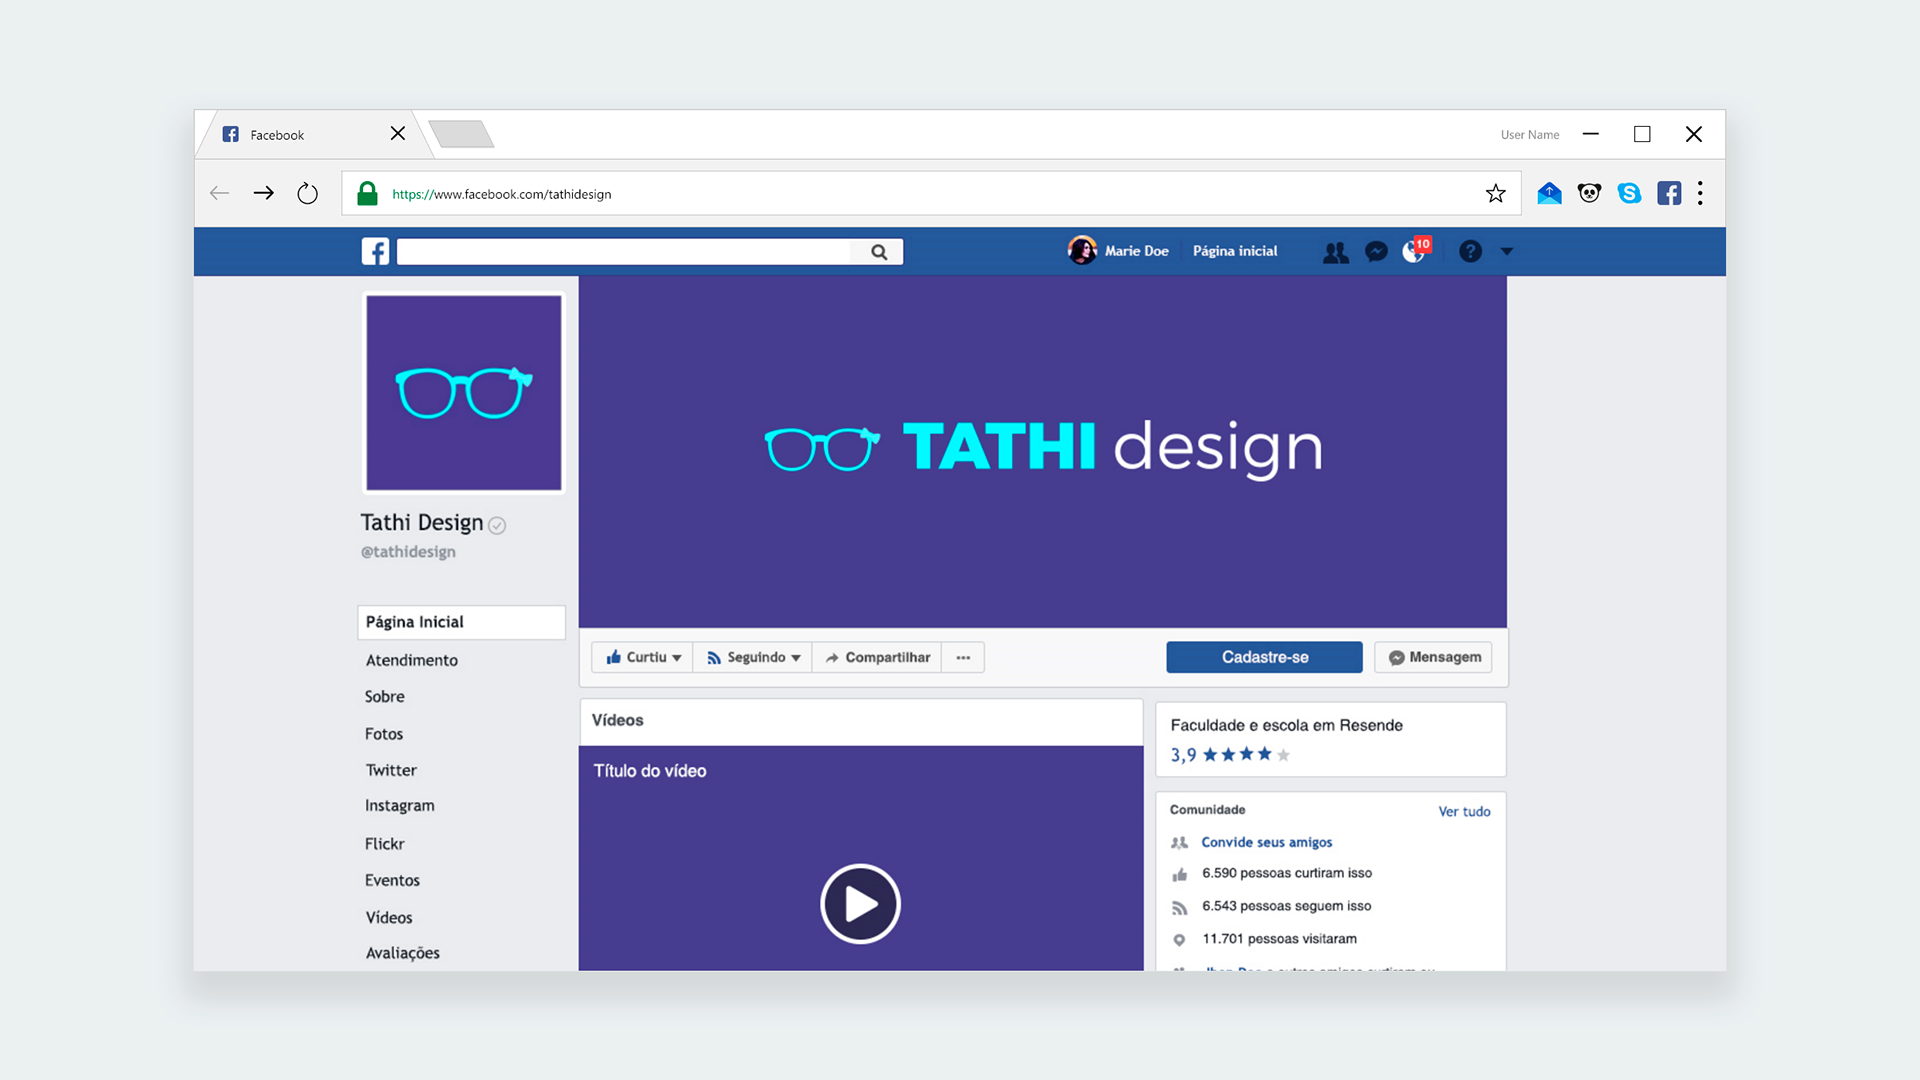Select the Sobre menu item
1920x1080 pixels.
click(x=384, y=696)
